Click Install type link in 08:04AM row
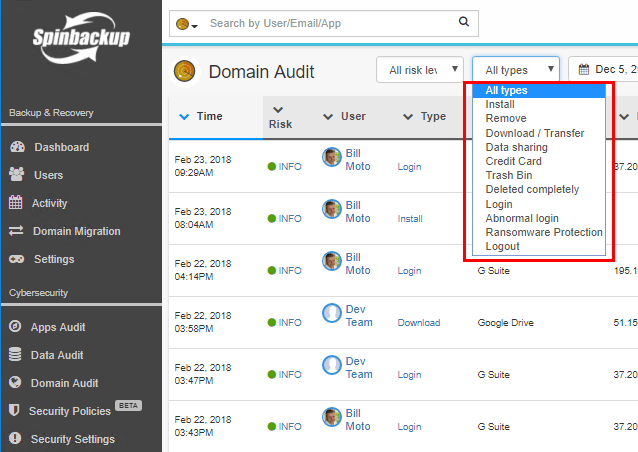 (x=410, y=219)
